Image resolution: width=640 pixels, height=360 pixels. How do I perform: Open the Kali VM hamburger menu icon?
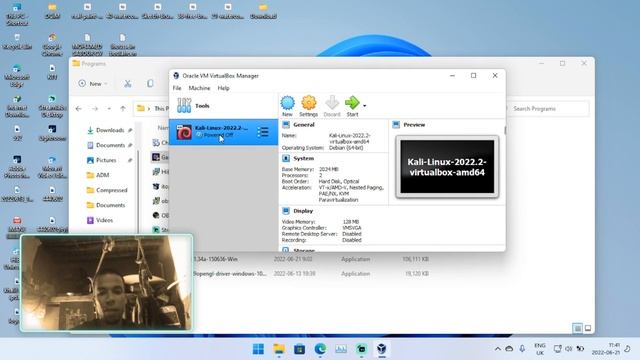[x=263, y=132]
